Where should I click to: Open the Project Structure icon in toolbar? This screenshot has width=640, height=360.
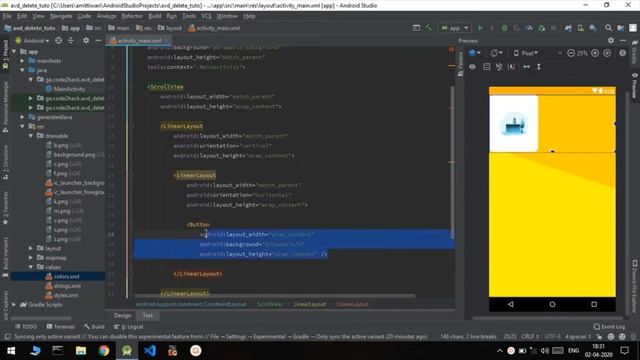(x=620, y=28)
